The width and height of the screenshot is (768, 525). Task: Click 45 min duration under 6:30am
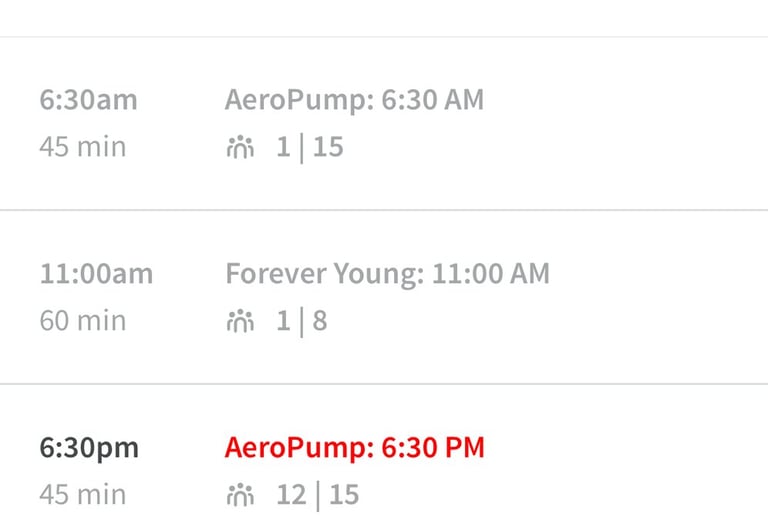[x=83, y=148]
